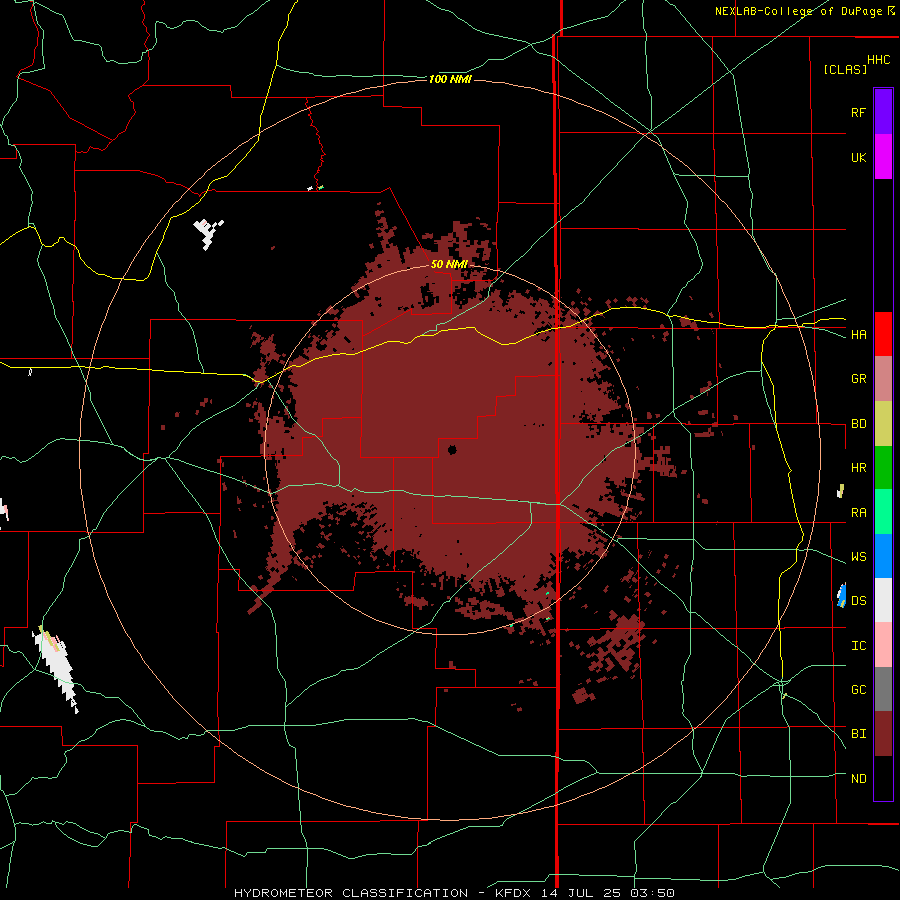This screenshot has height=900, width=900.
Task: Select the GR pink-brown legend swatch
Action: (x=883, y=379)
